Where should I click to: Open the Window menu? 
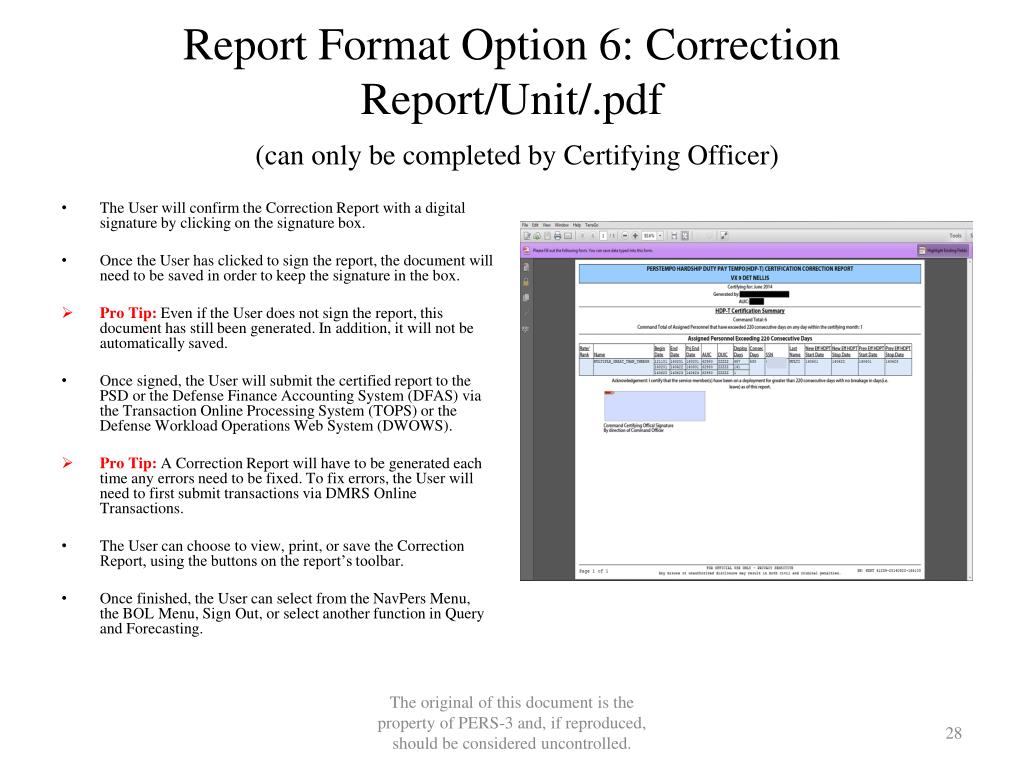point(562,225)
